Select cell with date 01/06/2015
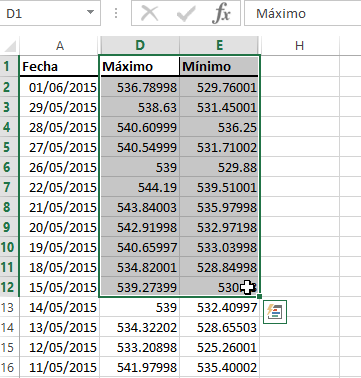The width and height of the screenshot is (361, 378). tap(60, 87)
